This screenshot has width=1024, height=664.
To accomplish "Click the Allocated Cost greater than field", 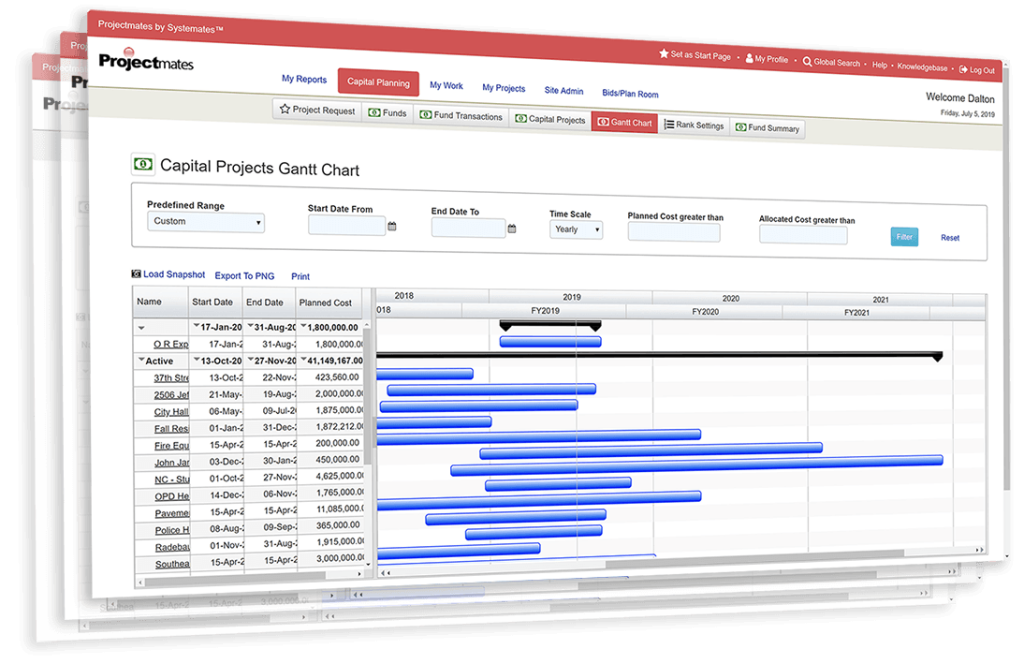I will (803, 234).
